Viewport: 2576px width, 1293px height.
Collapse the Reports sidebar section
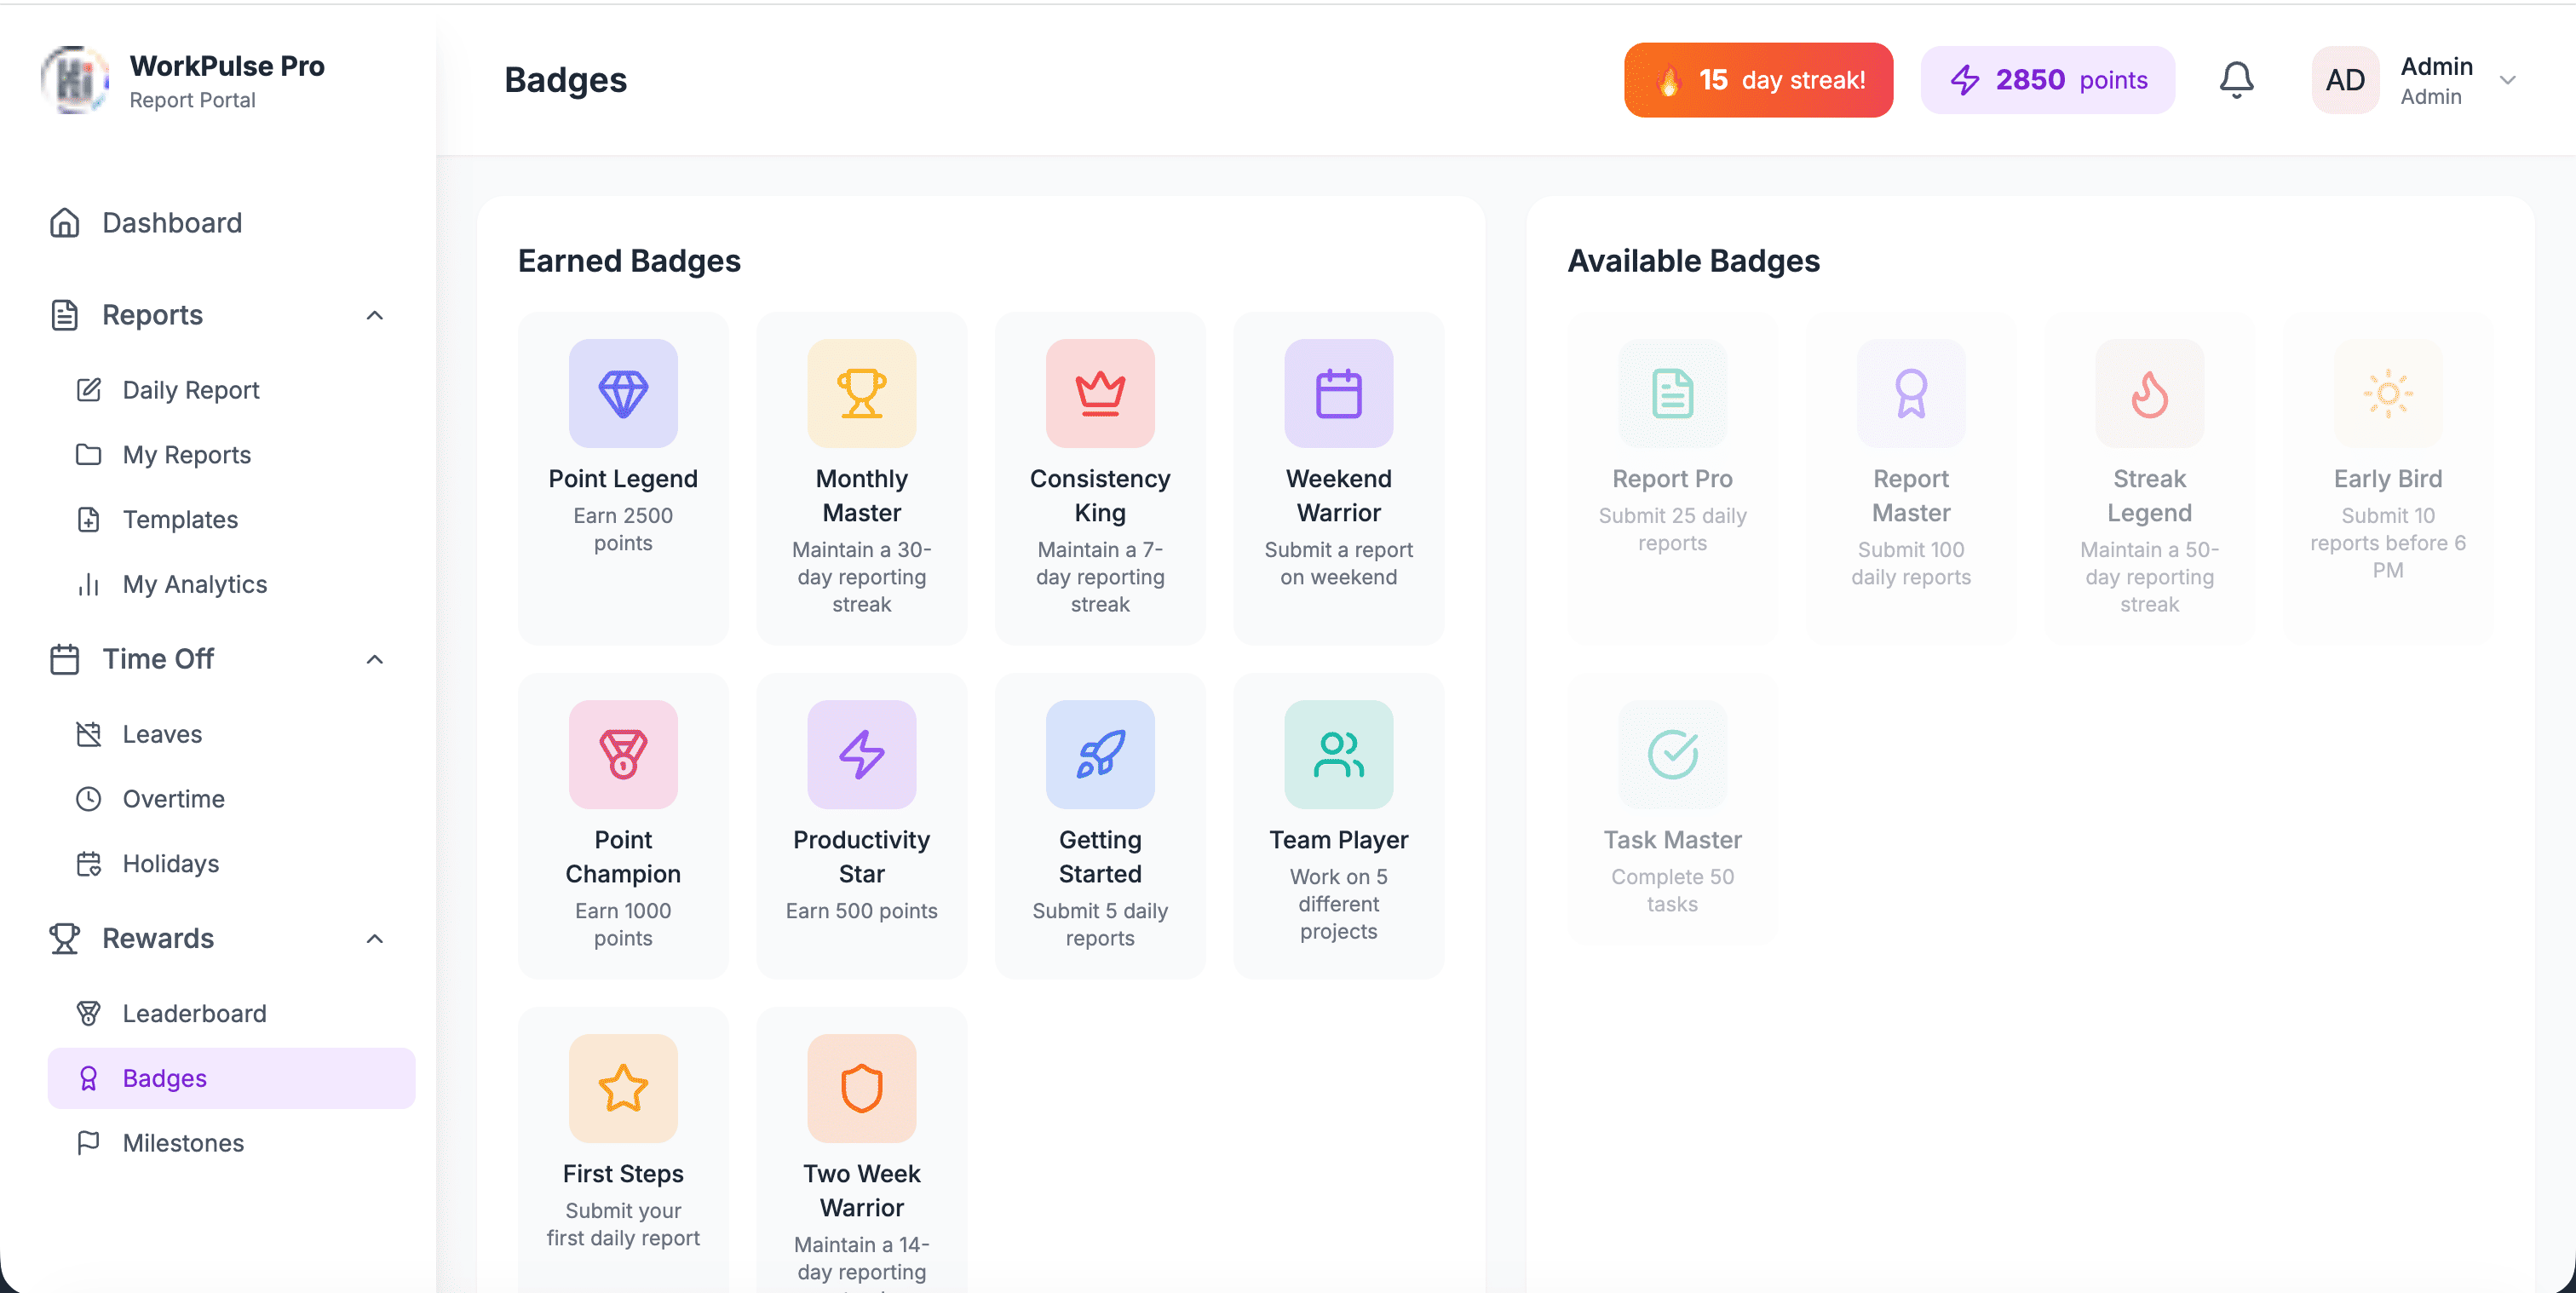[375, 315]
